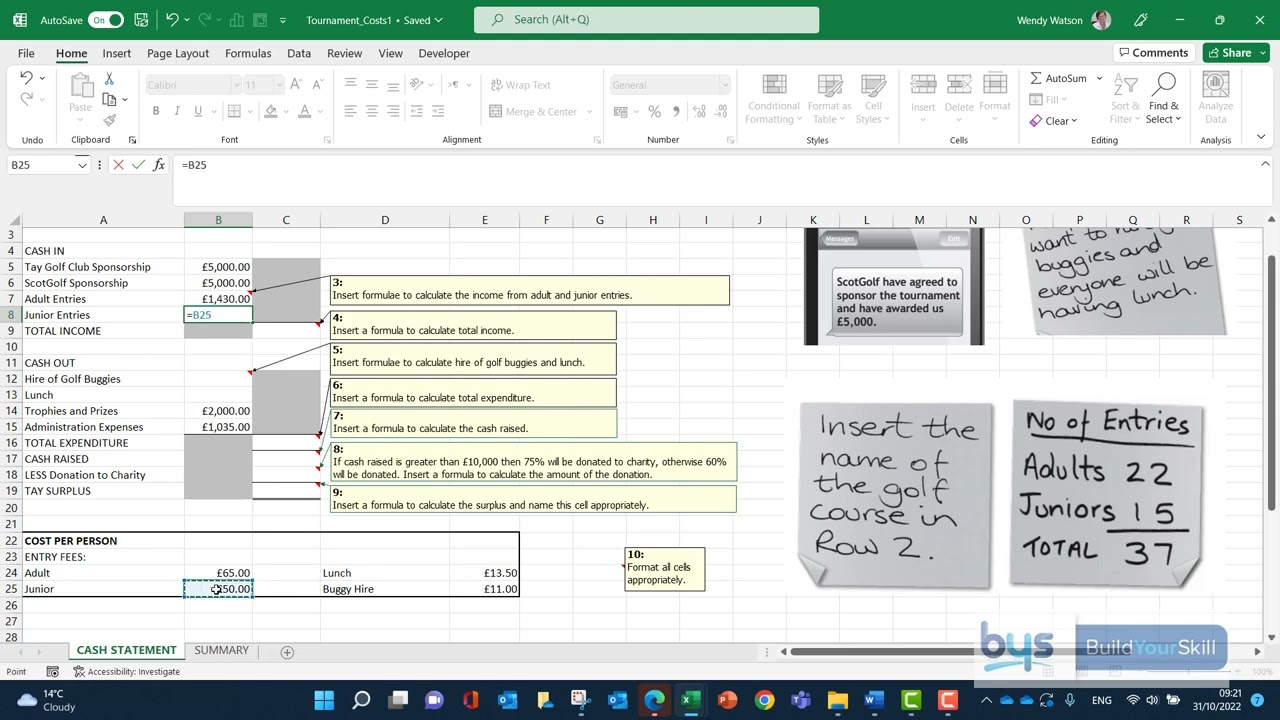Image resolution: width=1280 pixels, height=720 pixels.
Task: Open PowerPoint from the taskbar
Action: coord(727,700)
